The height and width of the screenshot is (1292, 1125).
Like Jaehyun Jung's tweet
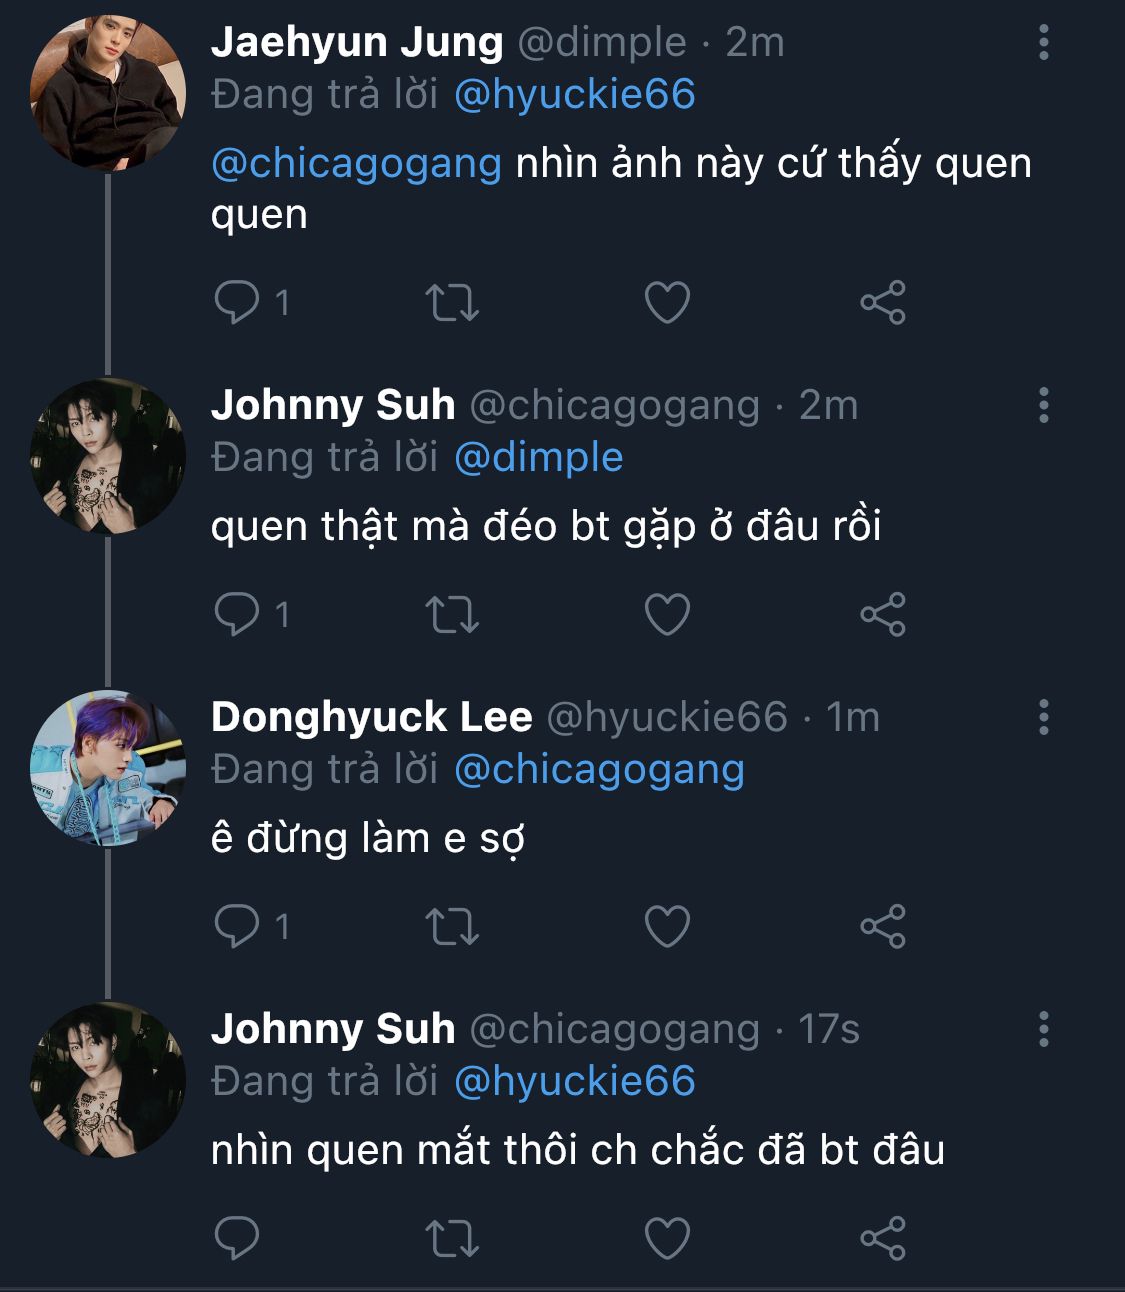pos(667,302)
